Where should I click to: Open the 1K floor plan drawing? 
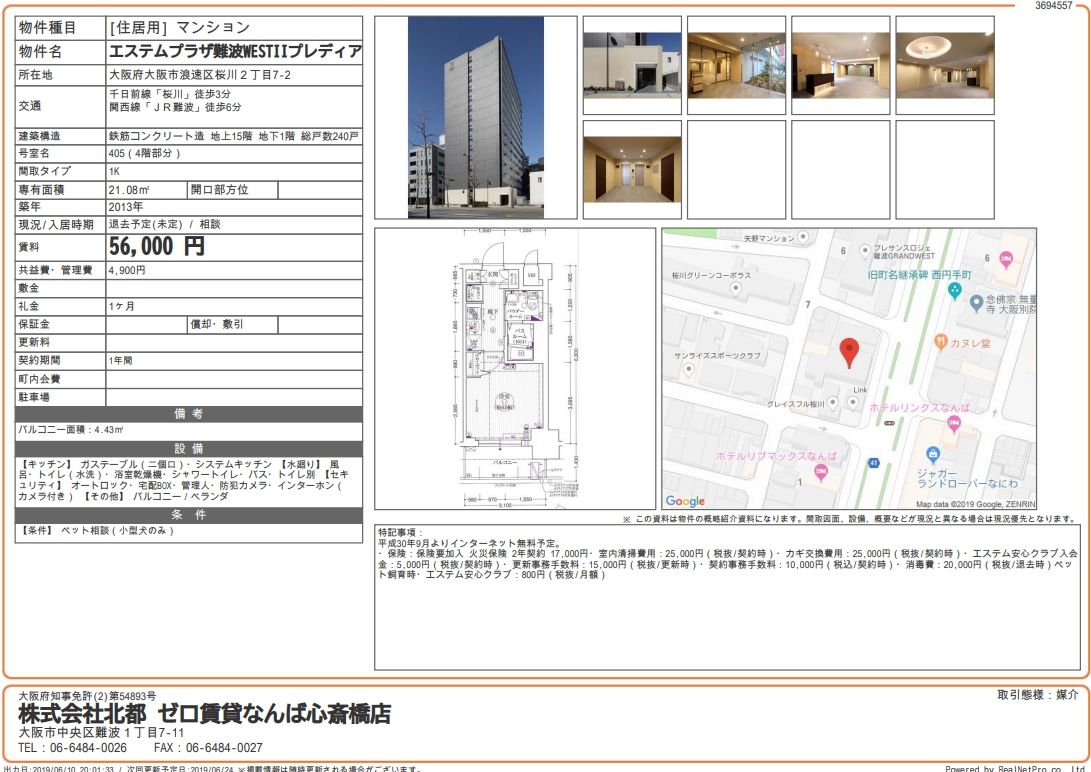click(x=515, y=369)
